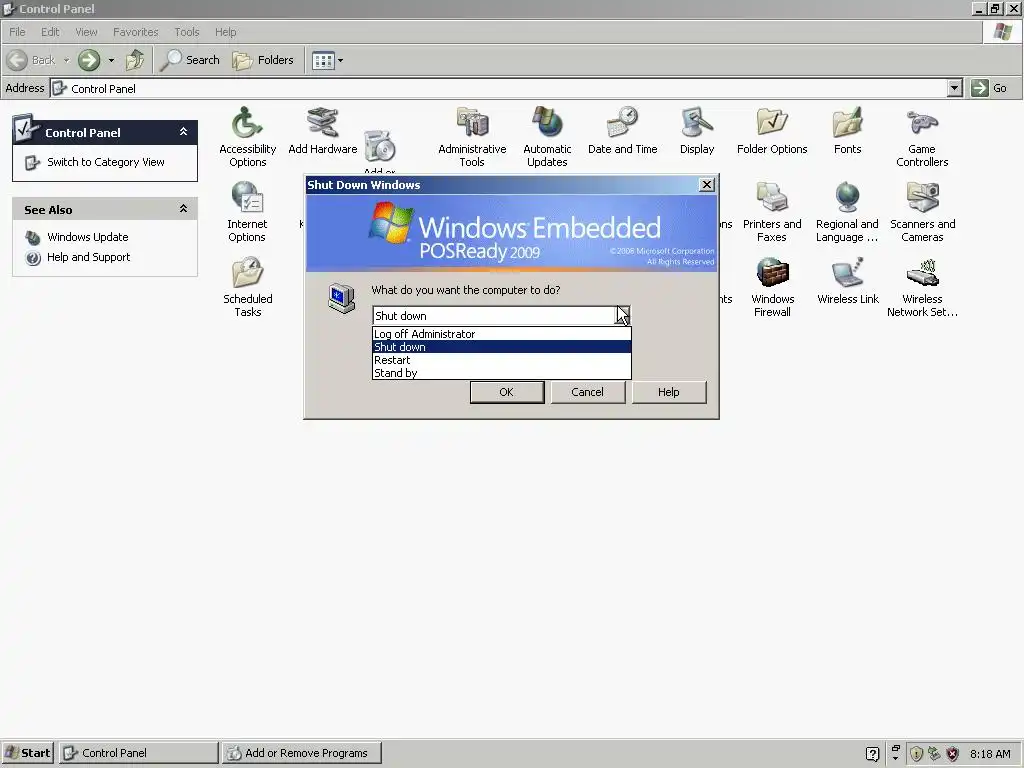
Task: Open Add Hardware icon
Action: 323,131
